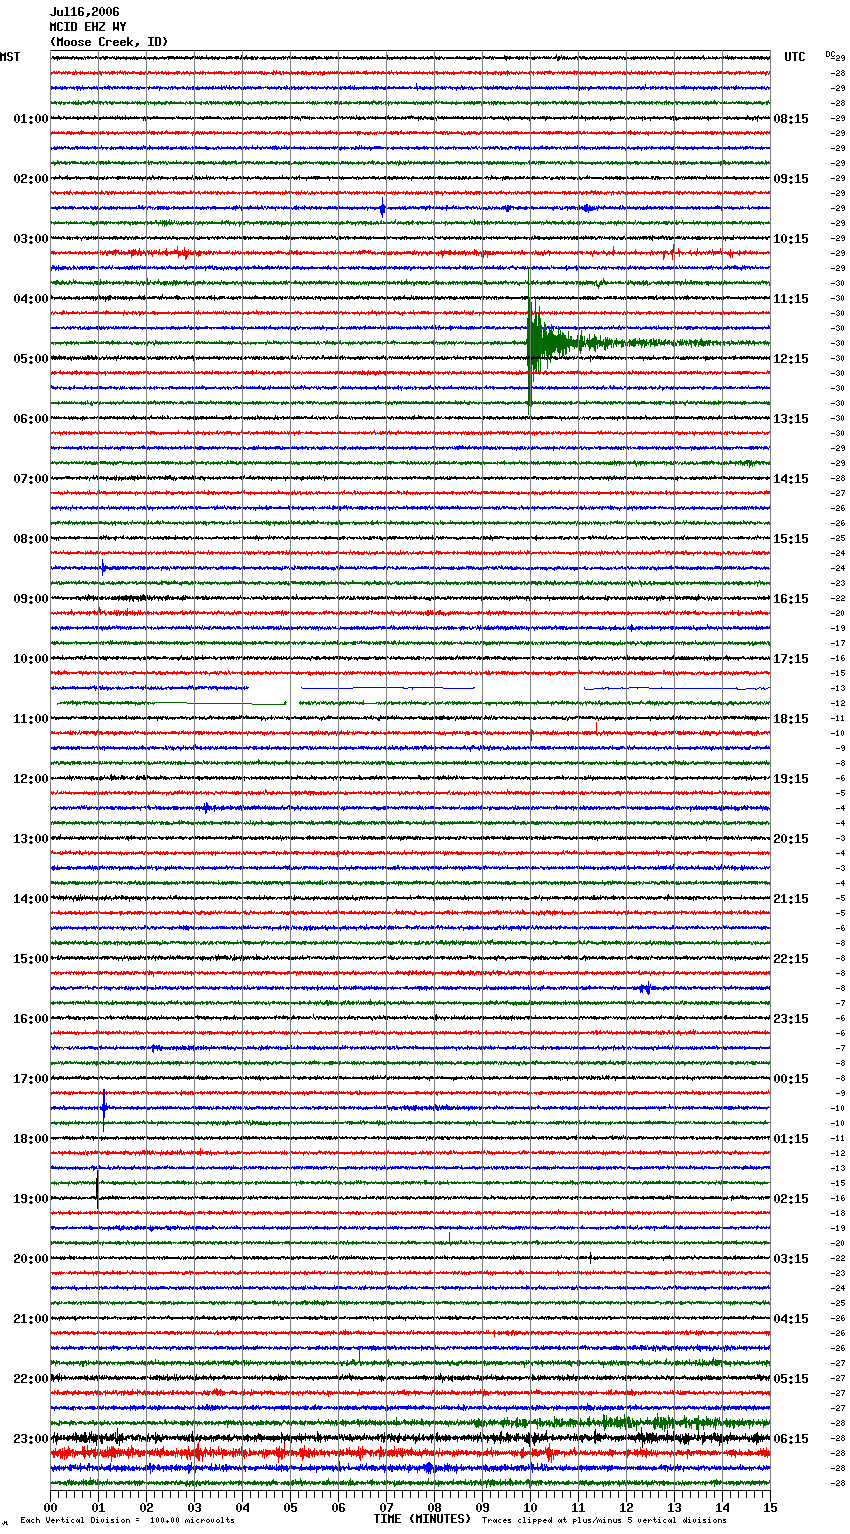Click the Each Vertical Division microvolts note
850x1534 pixels.
pyautogui.click(x=127, y=1521)
